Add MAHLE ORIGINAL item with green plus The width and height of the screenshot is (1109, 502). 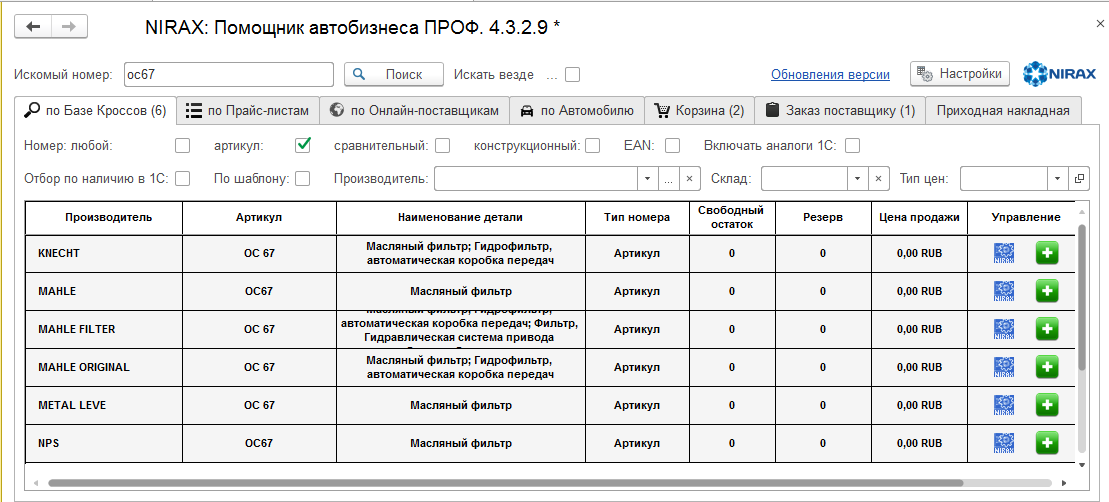coord(1047,368)
